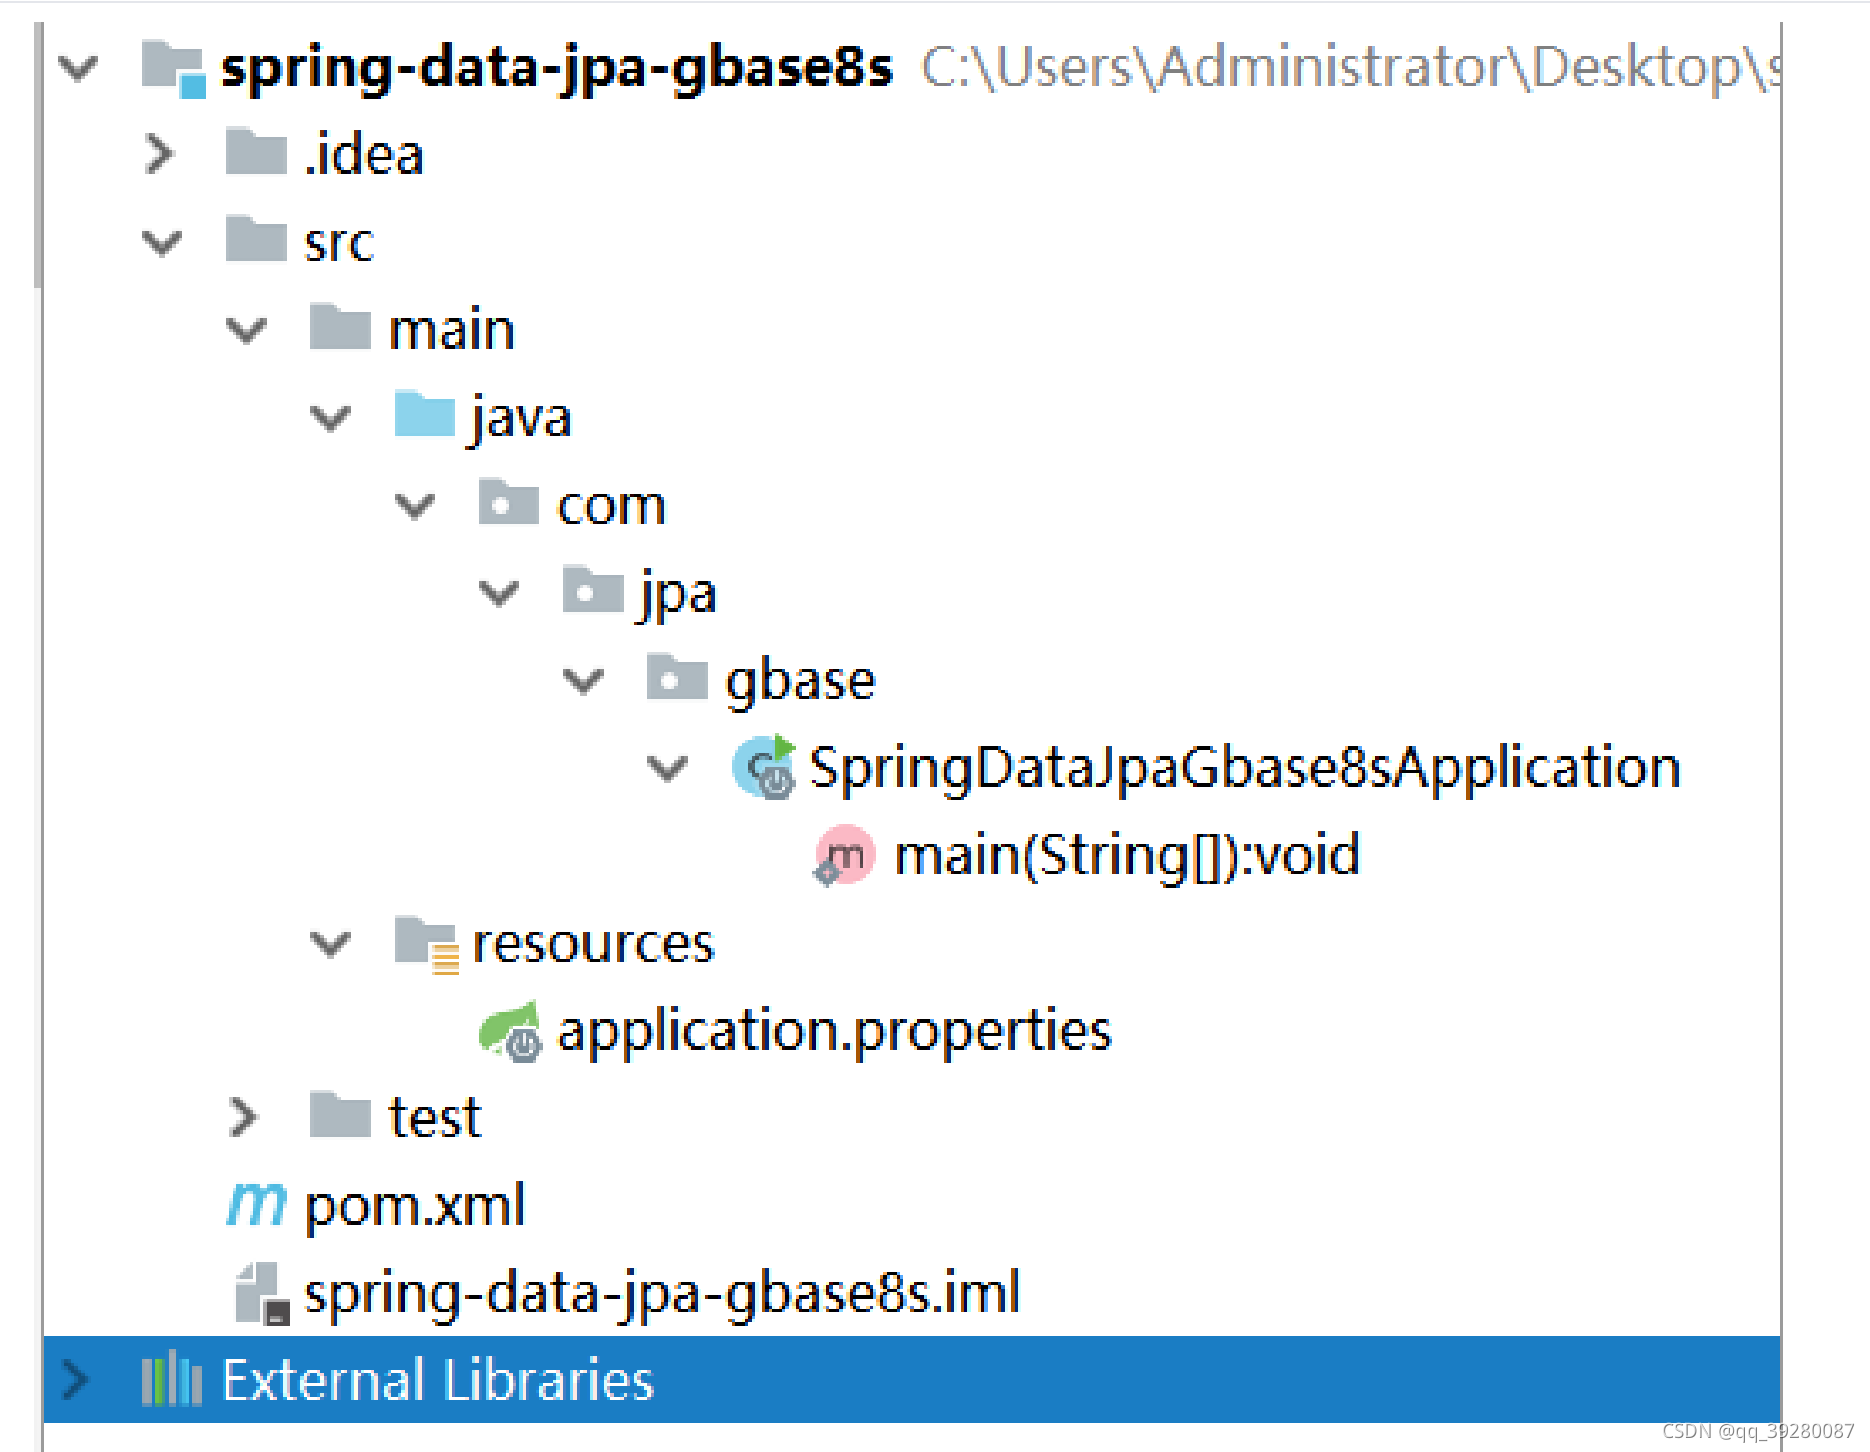Collapse the gbase package
The height and width of the screenshot is (1452, 1870).
(583, 681)
